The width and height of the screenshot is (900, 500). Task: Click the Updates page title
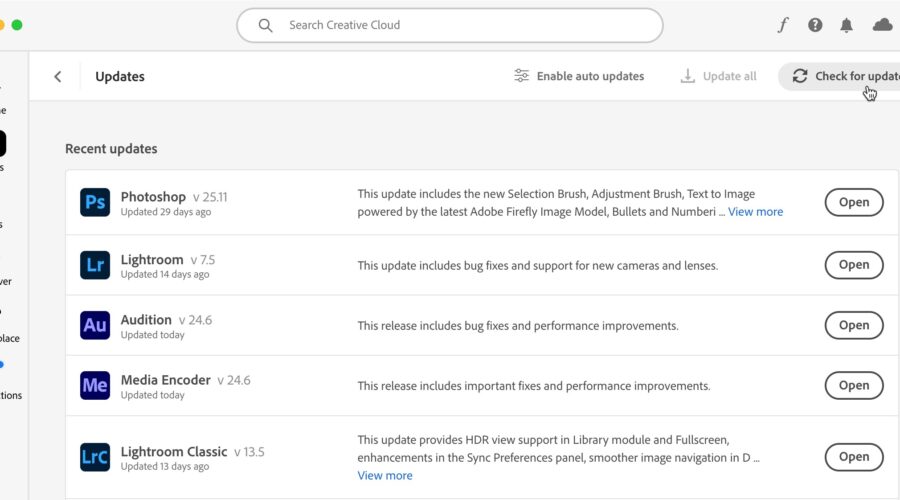click(120, 76)
